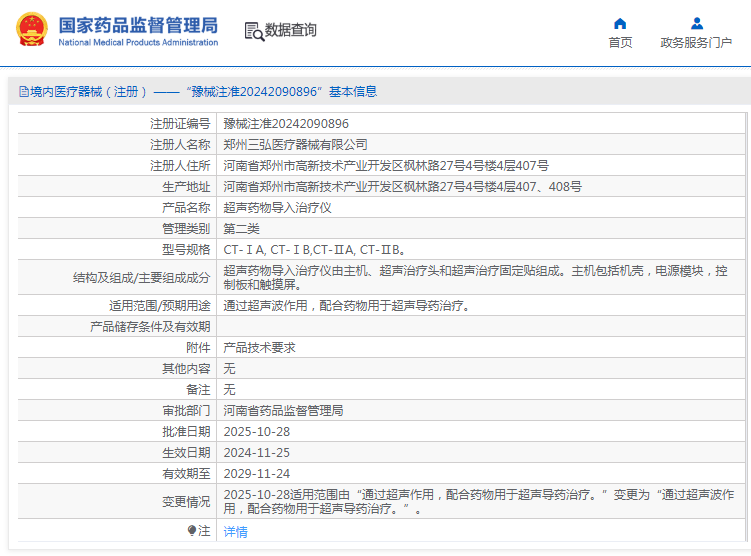Select the 结构及组成 description text
Viewport: 751px width, 556px height.
[x=476, y=278]
